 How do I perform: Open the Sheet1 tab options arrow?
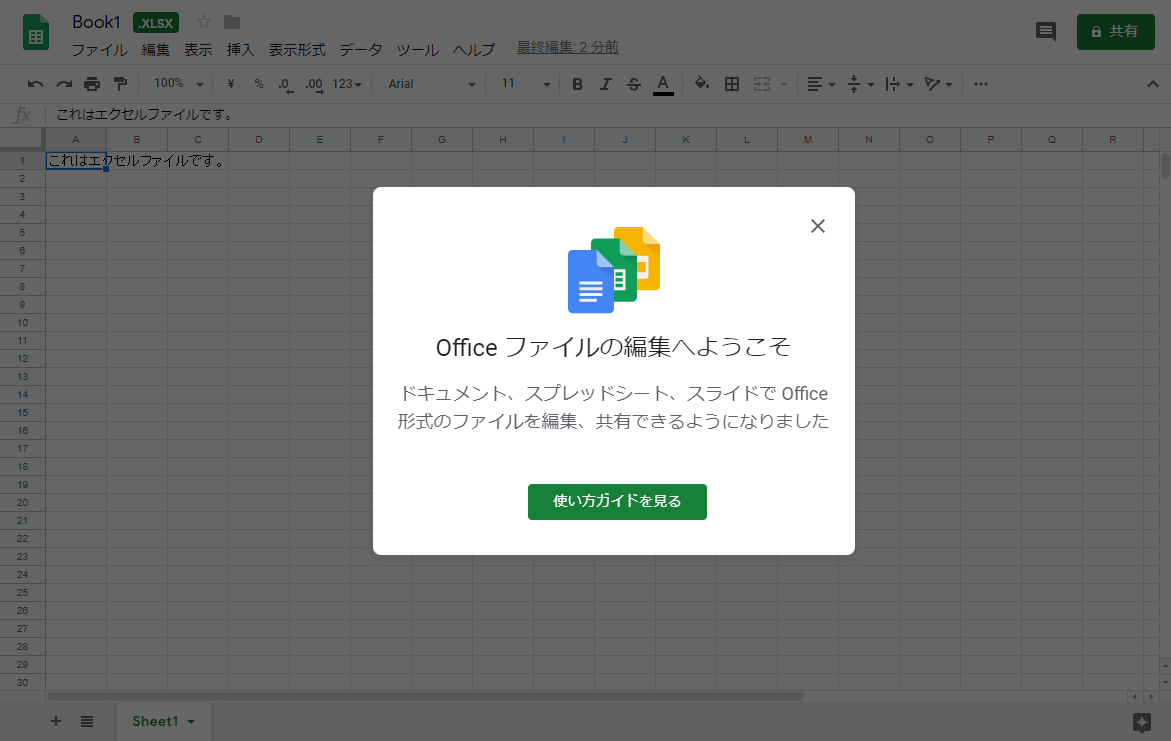click(191, 722)
